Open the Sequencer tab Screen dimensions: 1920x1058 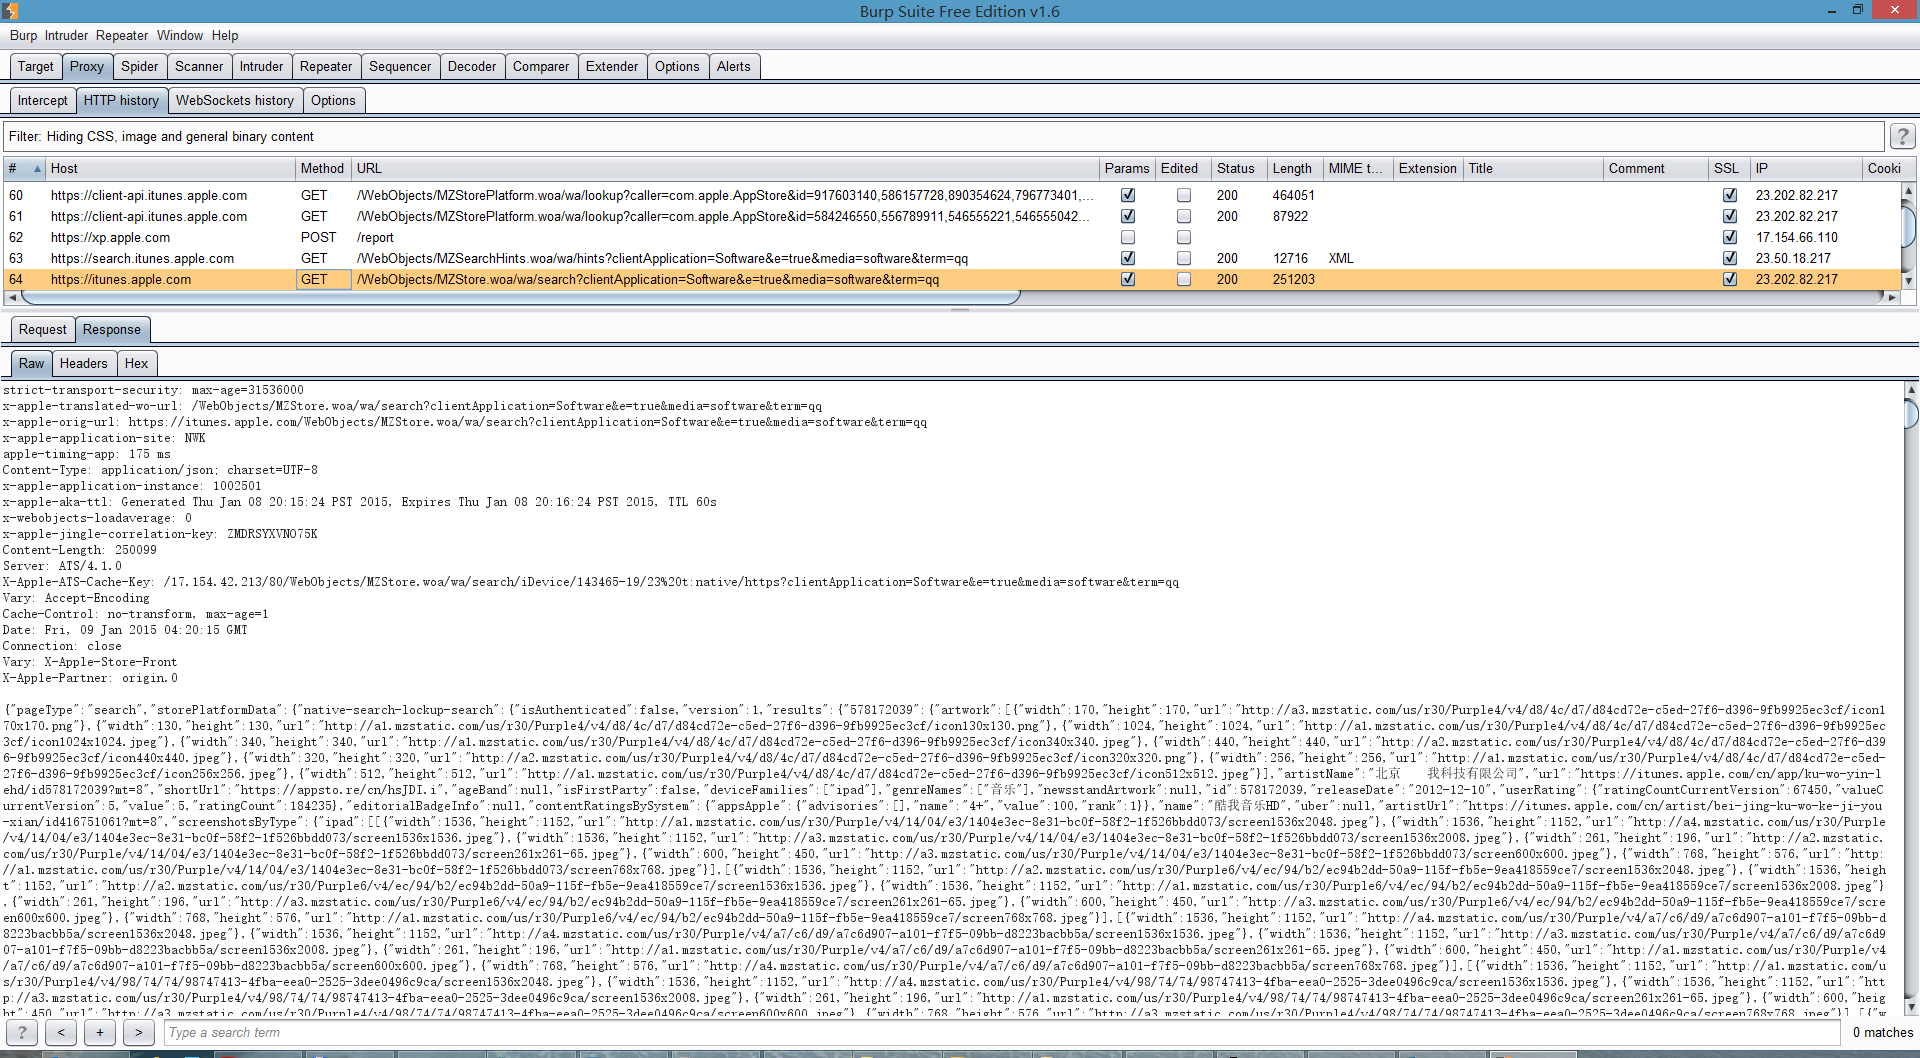pyautogui.click(x=400, y=67)
